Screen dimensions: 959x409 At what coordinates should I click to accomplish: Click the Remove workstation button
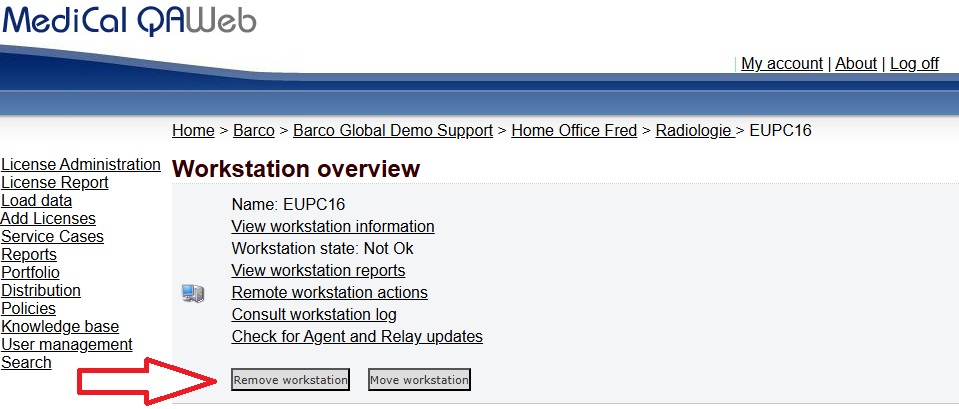tap(291, 380)
